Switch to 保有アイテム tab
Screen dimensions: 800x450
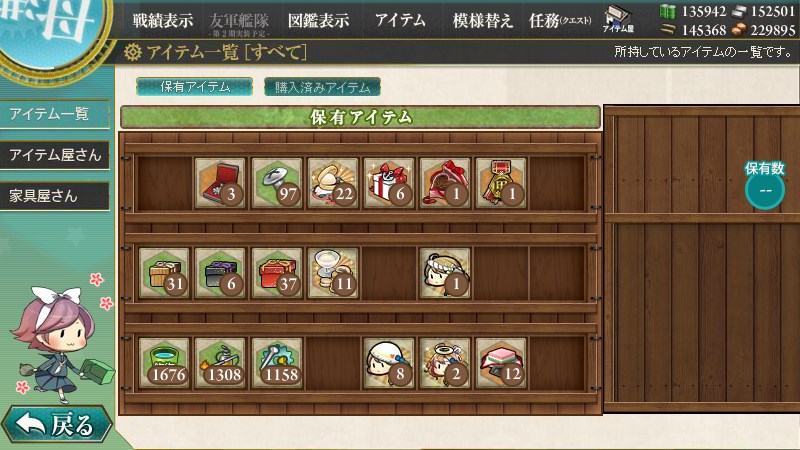click(194, 87)
